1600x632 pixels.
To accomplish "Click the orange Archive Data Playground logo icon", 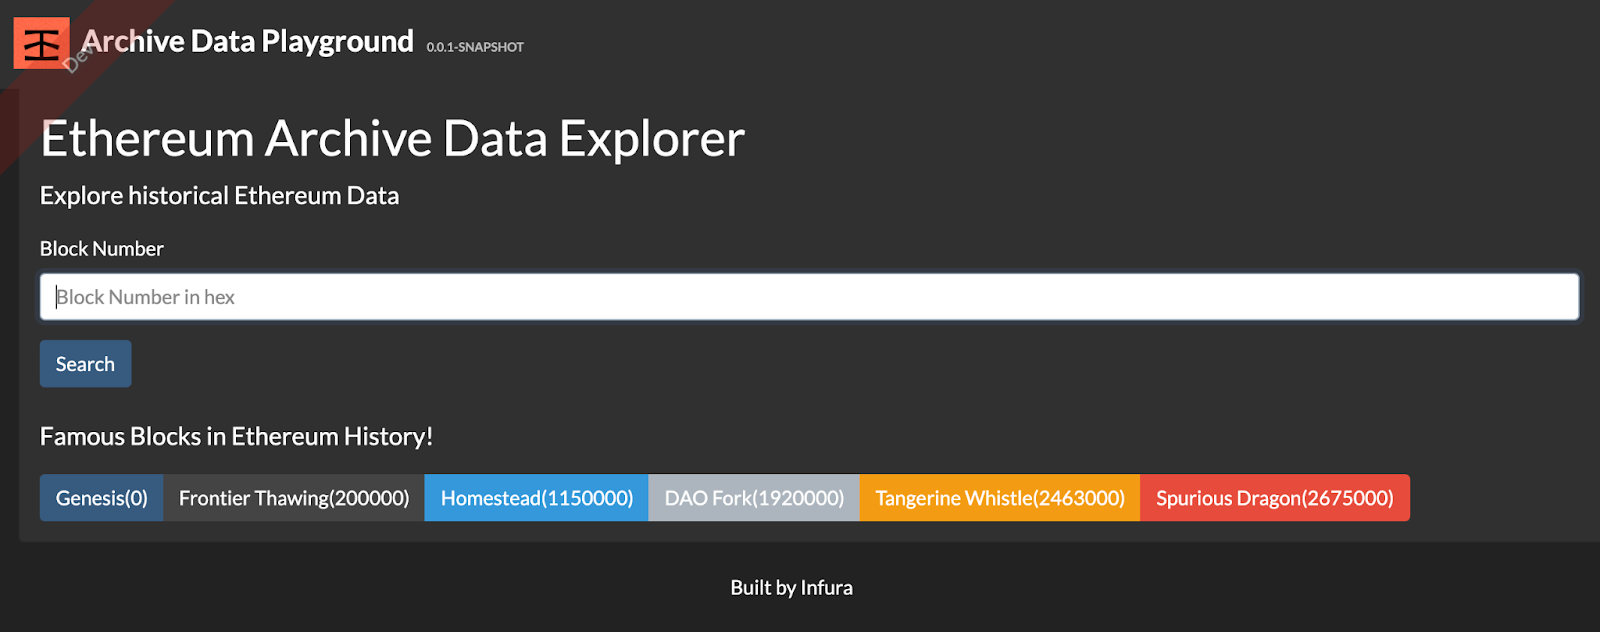I will pyautogui.click(x=41, y=43).
